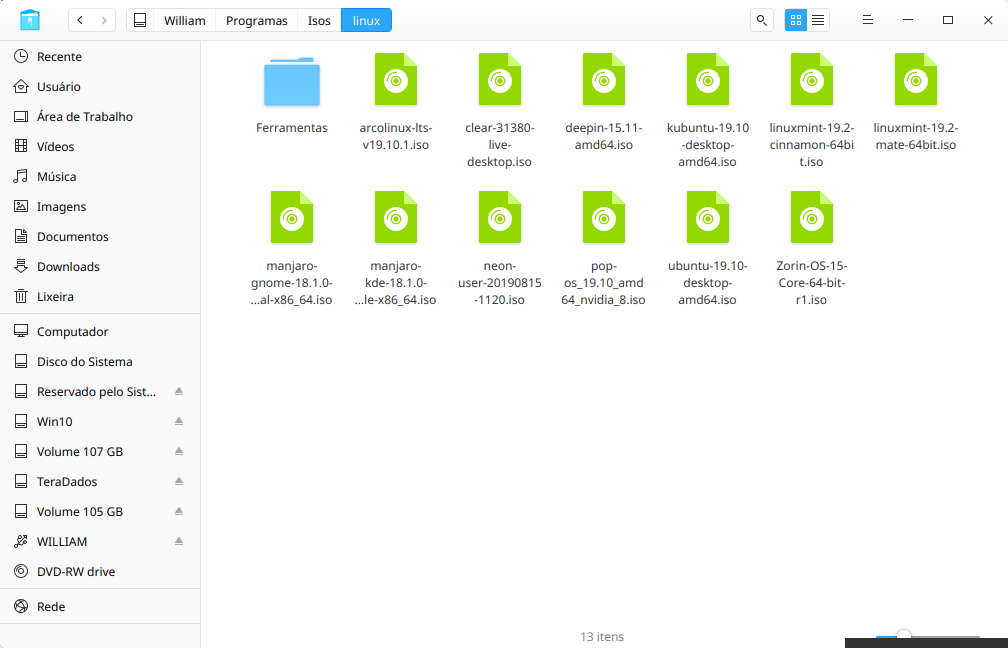Select Computador in the sidebar
The width and height of the screenshot is (1008, 648).
pos(100,332)
